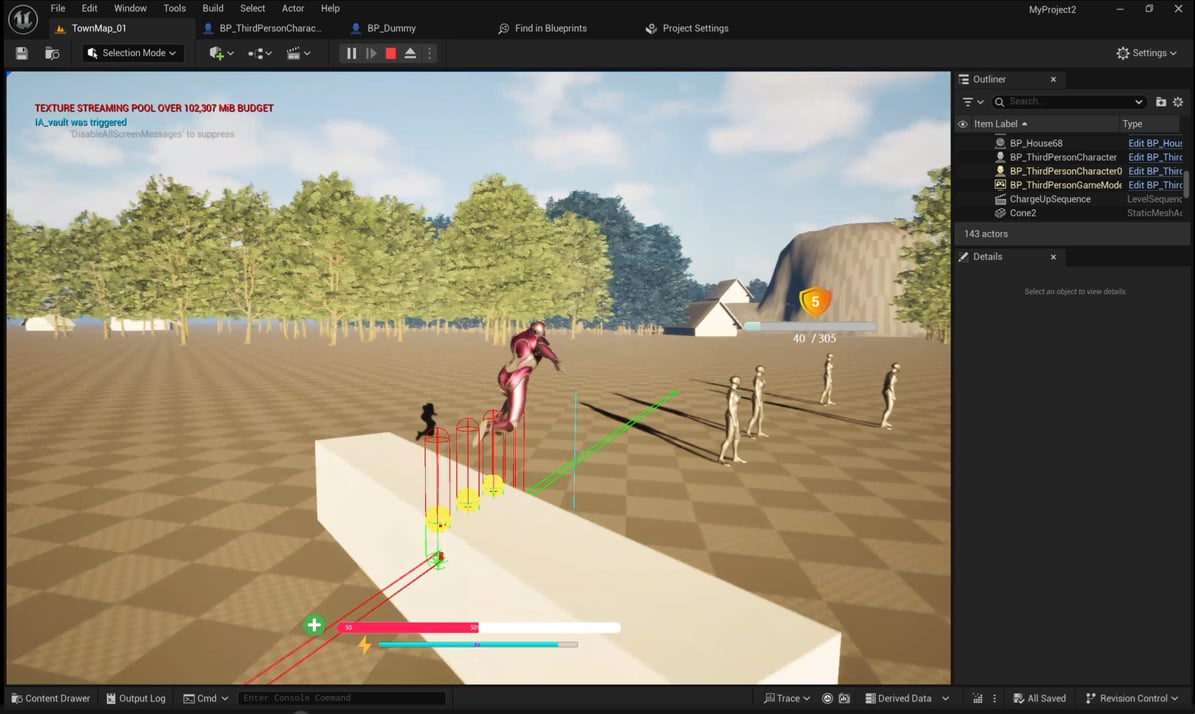Click the 143 actors status text
Image resolution: width=1195 pixels, height=714 pixels.
click(985, 234)
